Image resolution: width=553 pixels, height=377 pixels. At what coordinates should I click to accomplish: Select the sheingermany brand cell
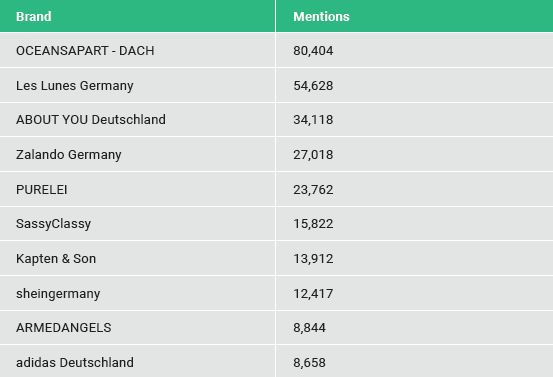tap(137, 293)
